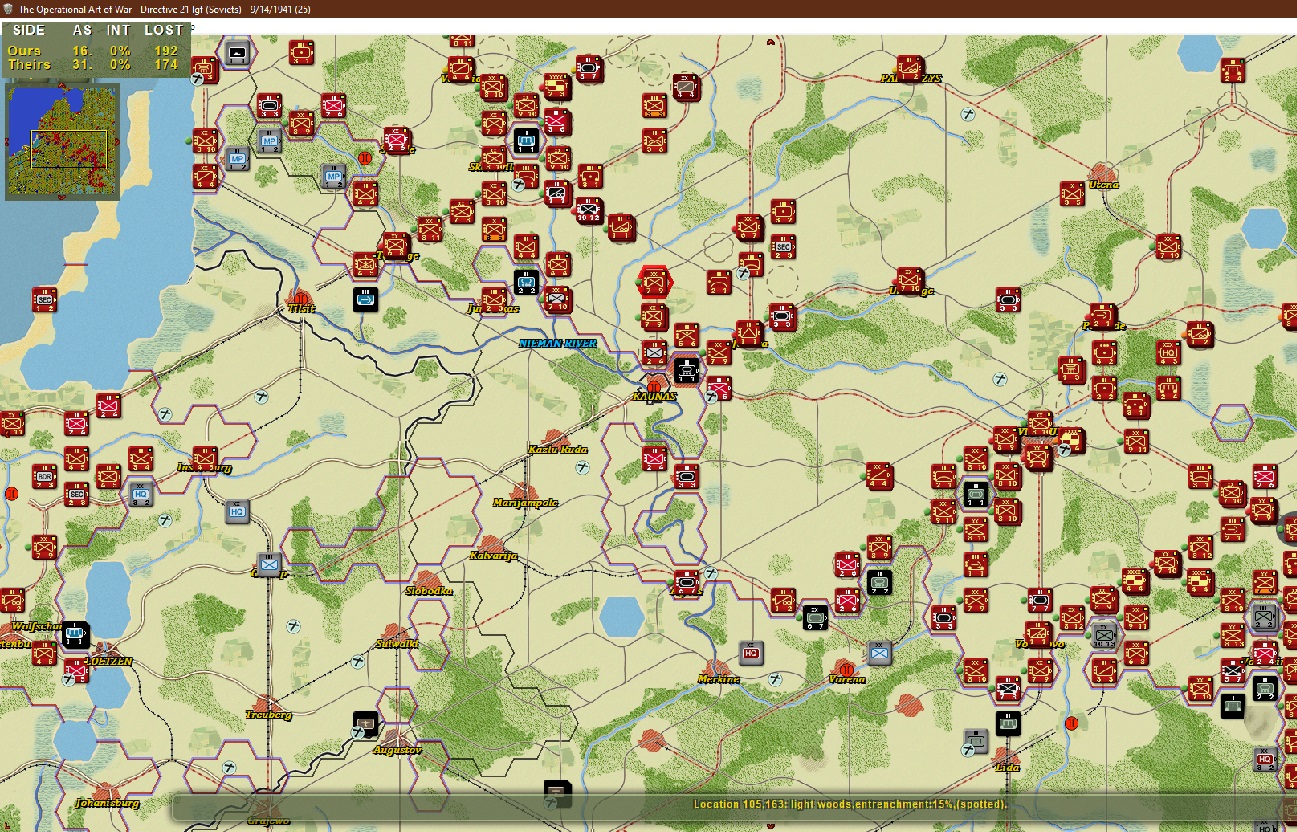Click the Marijampole town label
The image size is (1297, 832).
(525, 502)
